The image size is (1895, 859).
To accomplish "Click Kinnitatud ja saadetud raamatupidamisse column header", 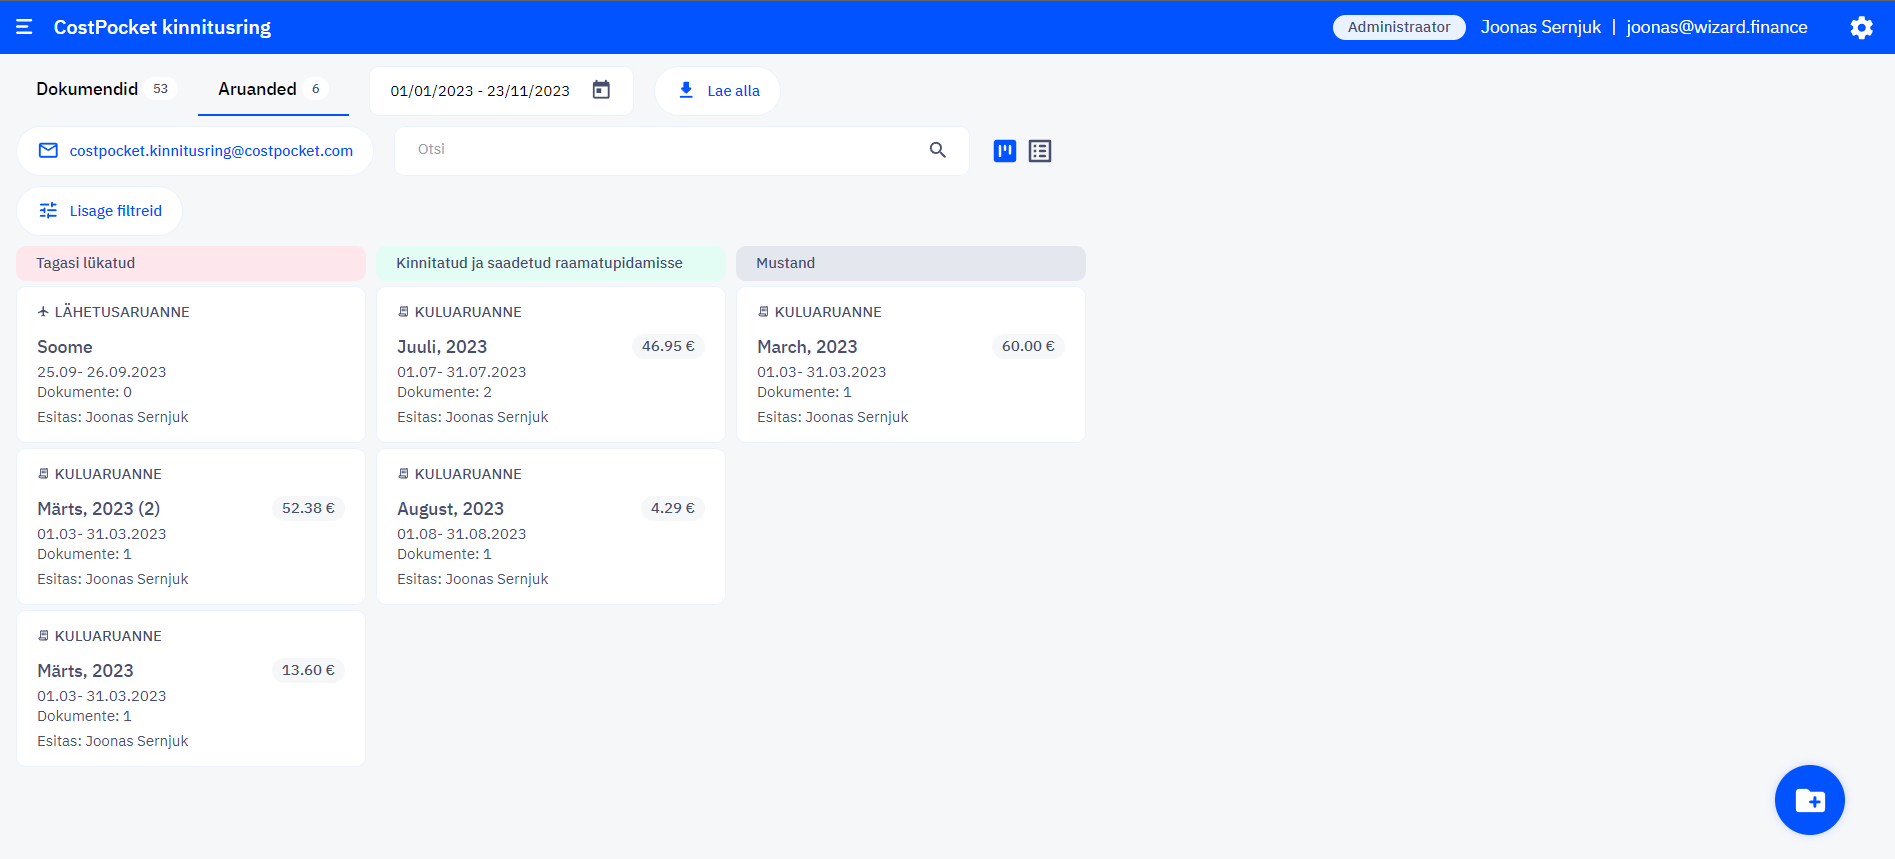I will point(551,263).
